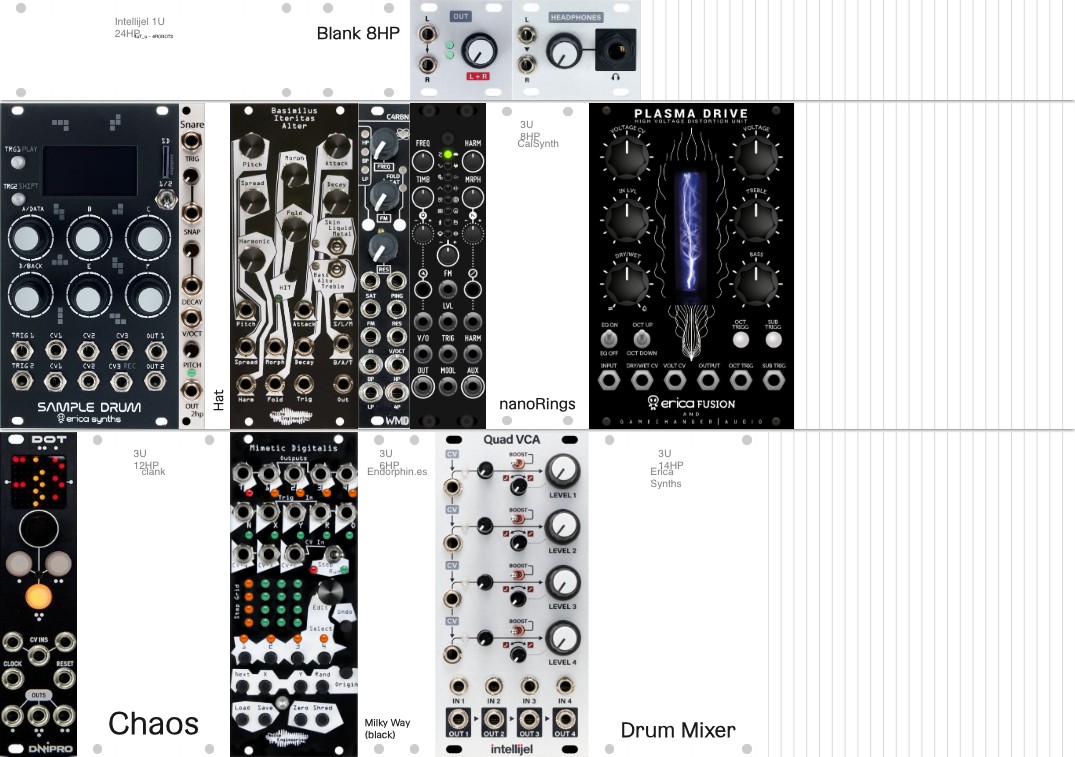Viewport: 1075px width, 757px height.
Task: Toggle the BOOST switch for Level 2
Action: point(519,519)
